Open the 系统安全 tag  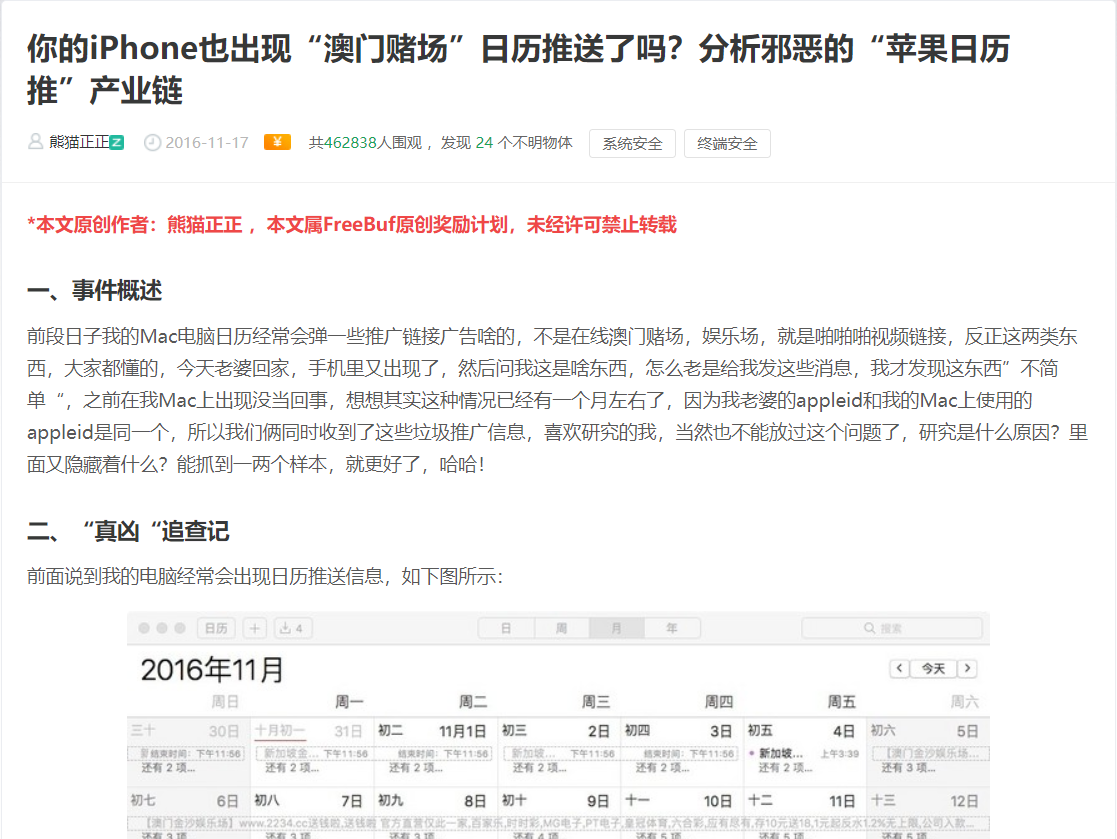pyautogui.click(x=632, y=143)
